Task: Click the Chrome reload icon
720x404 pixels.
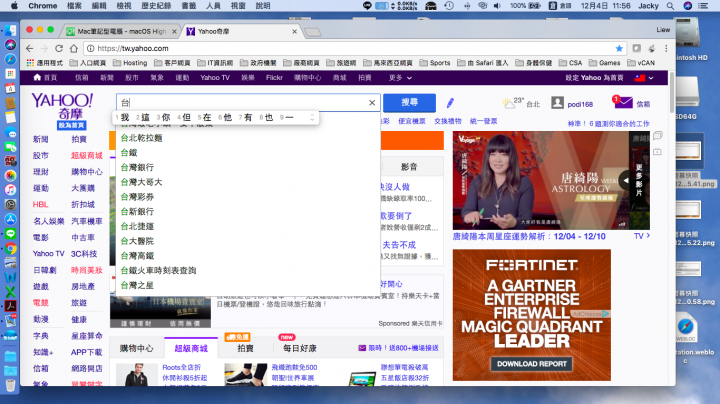Action: point(59,48)
